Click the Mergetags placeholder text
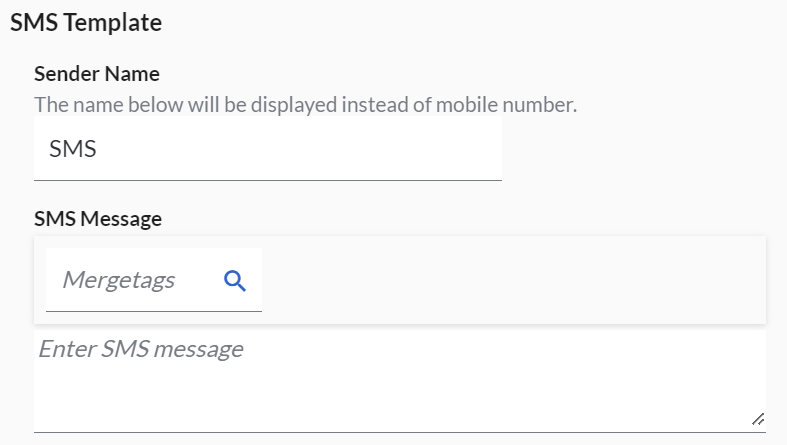787x445 pixels. pyautogui.click(x=118, y=281)
